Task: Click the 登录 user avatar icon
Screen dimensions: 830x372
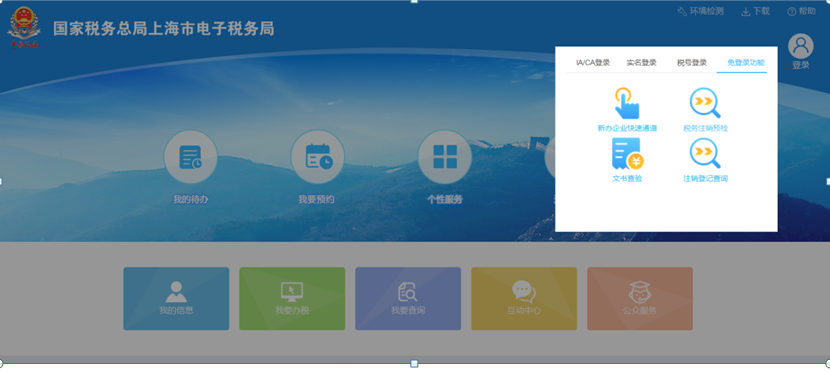Action: [x=800, y=46]
